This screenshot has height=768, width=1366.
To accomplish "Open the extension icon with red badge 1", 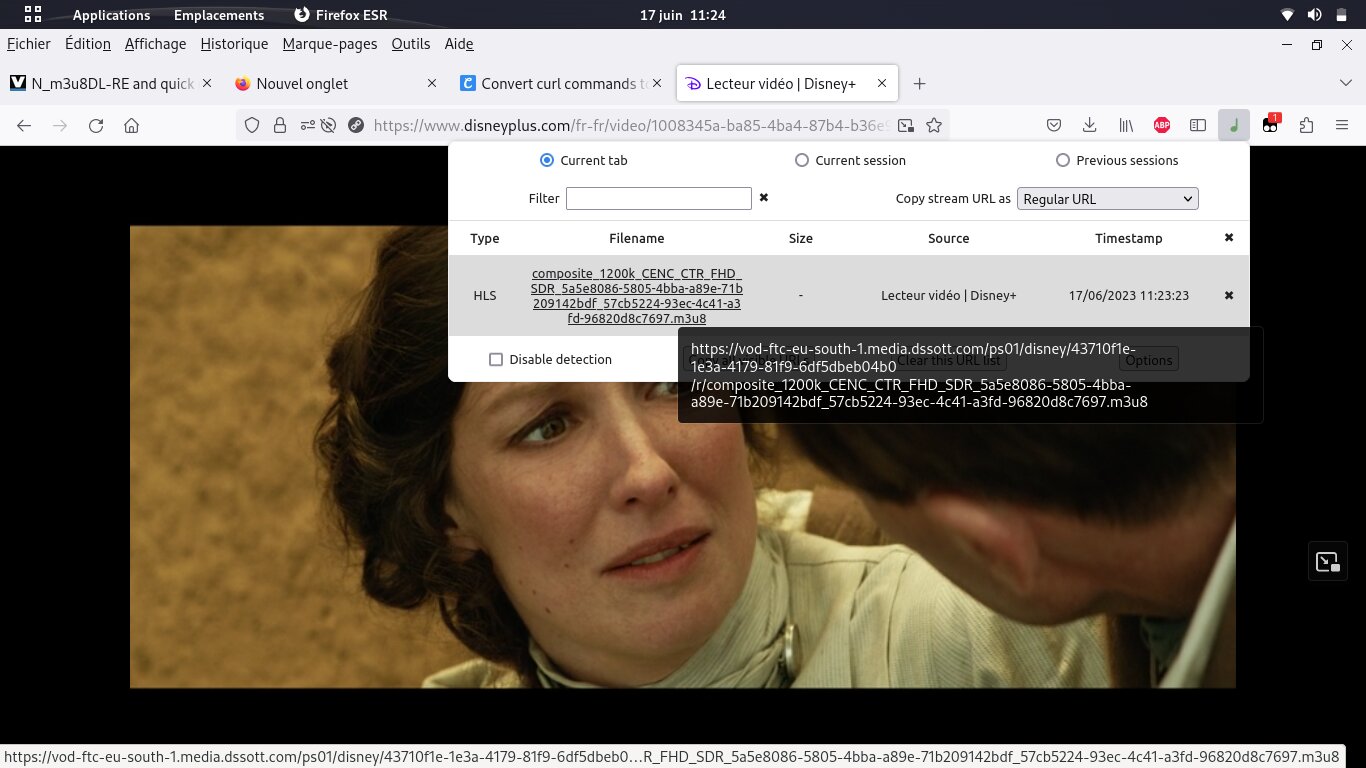I will pyautogui.click(x=1270, y=125).
